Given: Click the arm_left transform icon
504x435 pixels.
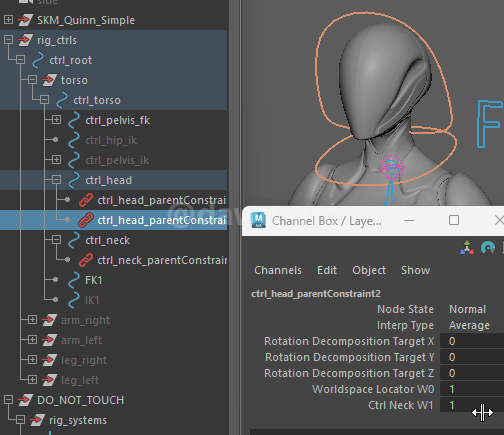Looking at the screenshot, I should coord(50,340).
